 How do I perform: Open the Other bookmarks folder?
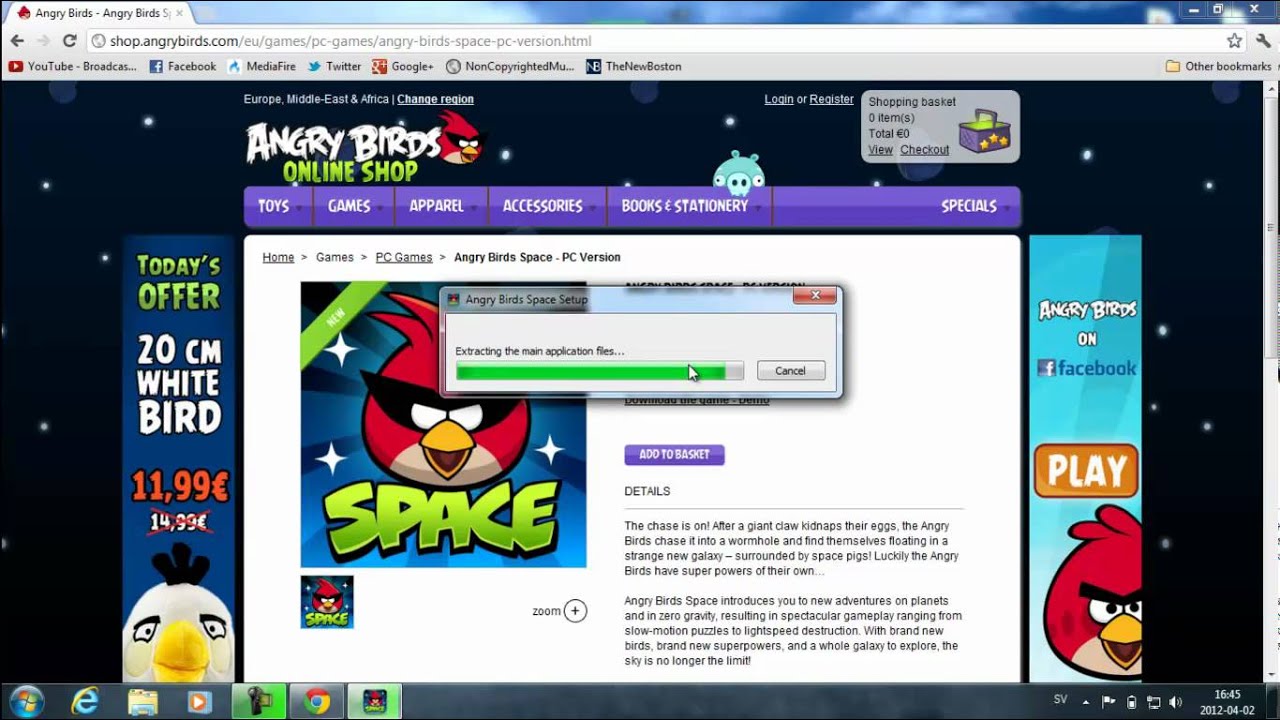[1218, 66]
